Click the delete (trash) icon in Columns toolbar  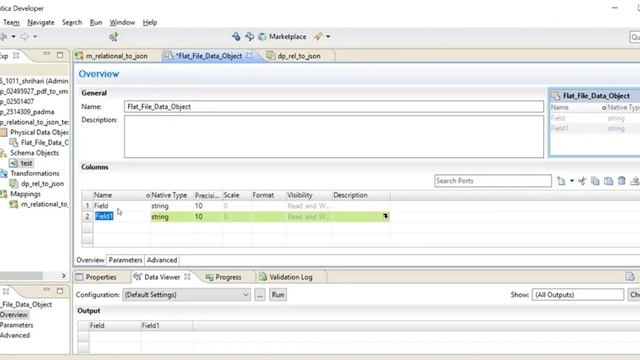tap(622, 181)
